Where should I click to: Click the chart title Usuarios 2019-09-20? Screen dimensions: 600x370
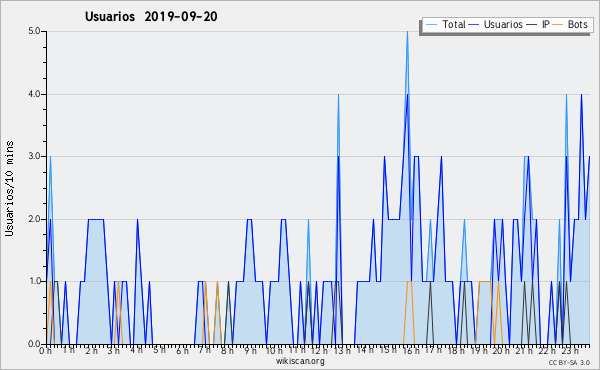coord(151,16)
